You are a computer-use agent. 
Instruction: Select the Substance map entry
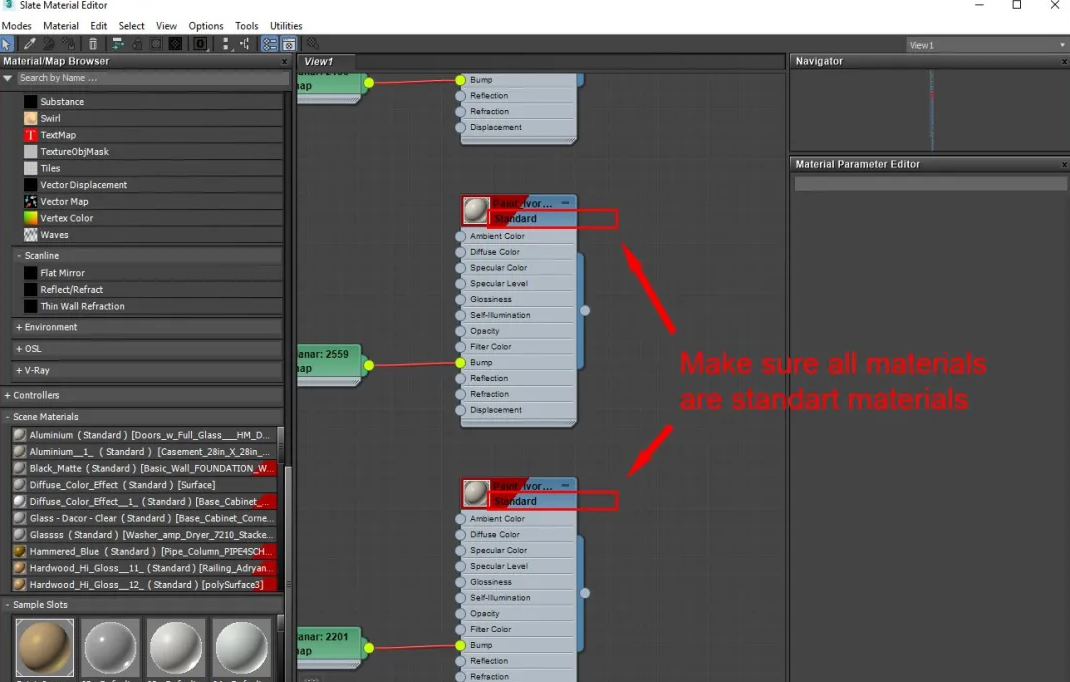click(153, 102)
